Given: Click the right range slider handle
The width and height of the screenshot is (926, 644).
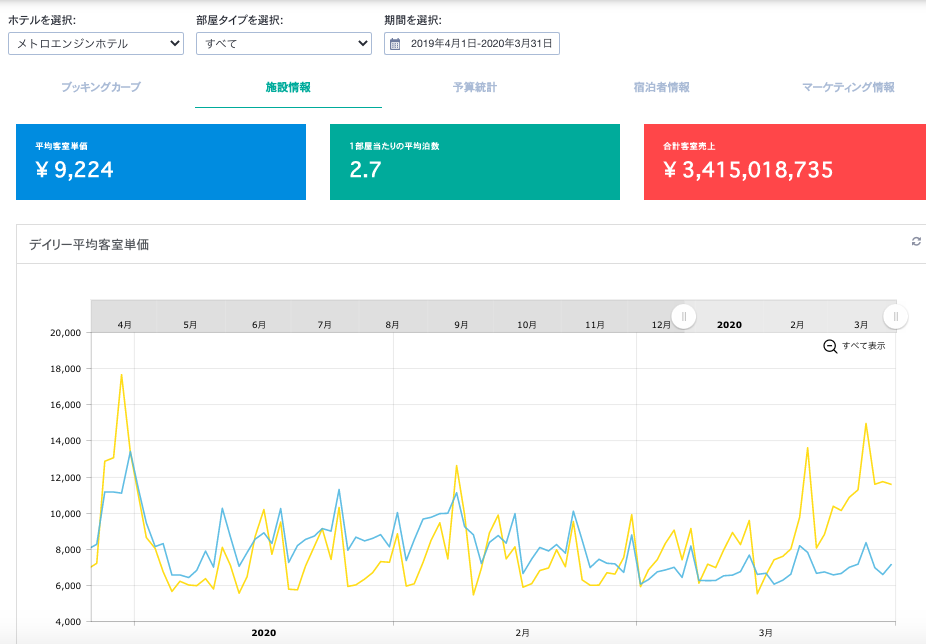Looking at the screenshot, I should click(x=895, y=316).
